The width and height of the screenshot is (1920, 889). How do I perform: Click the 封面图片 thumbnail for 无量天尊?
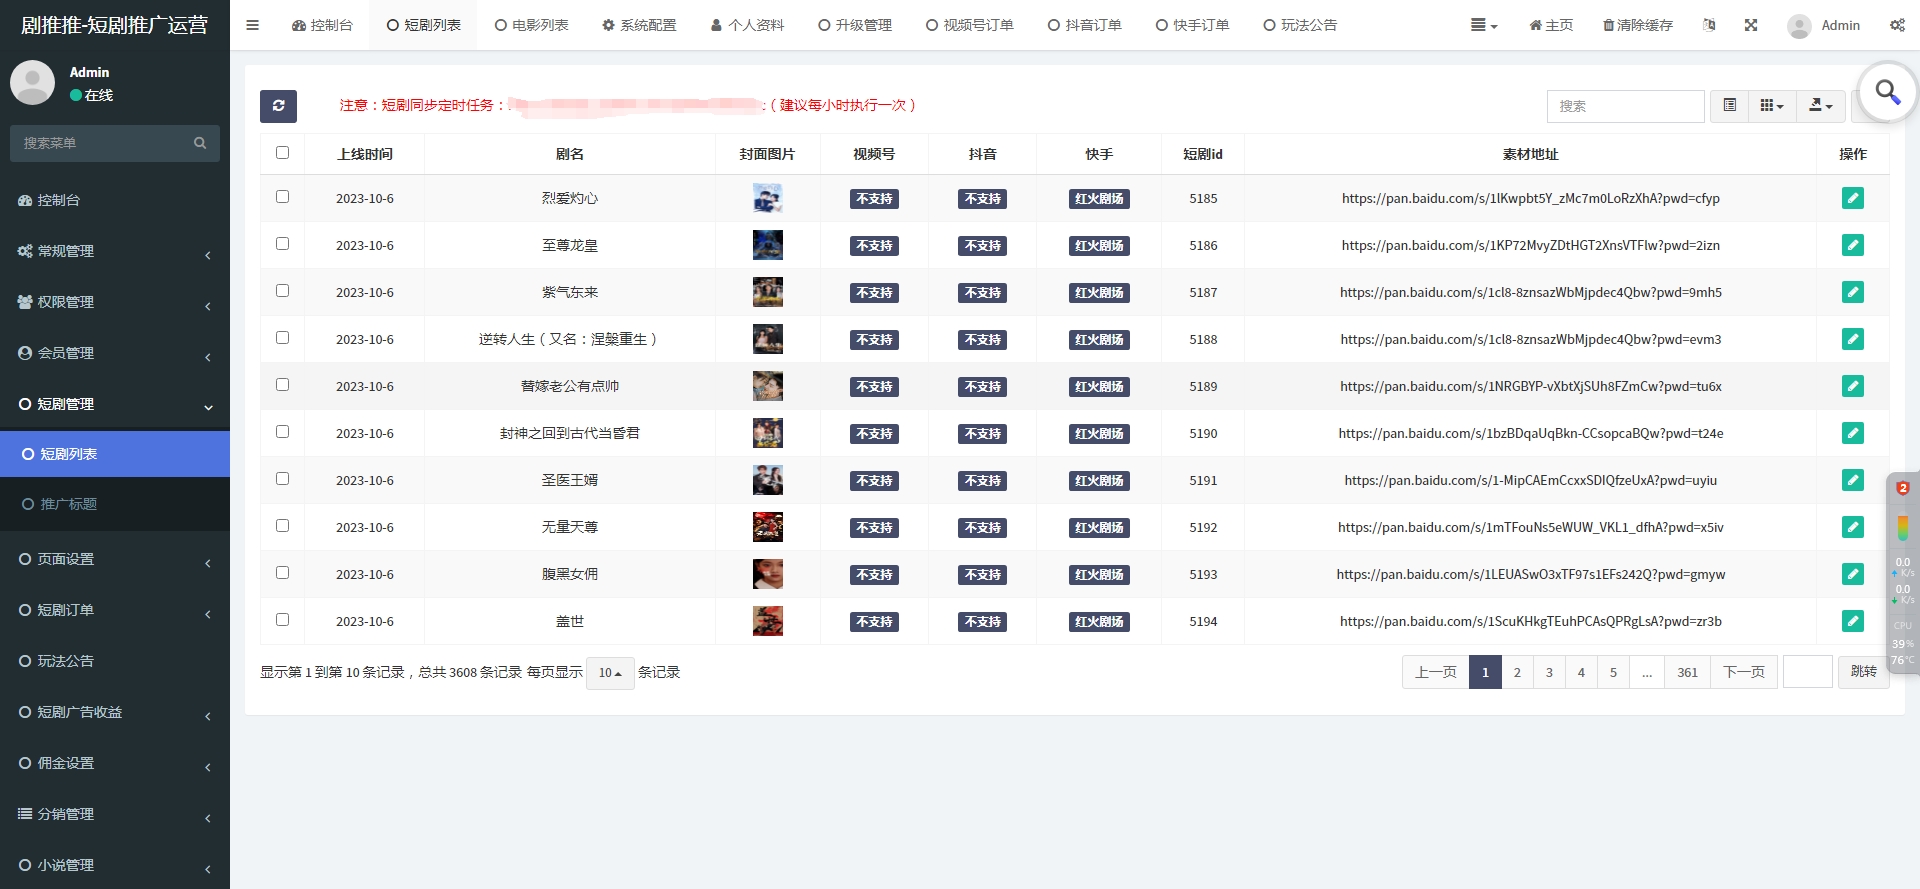coord(767,527)
